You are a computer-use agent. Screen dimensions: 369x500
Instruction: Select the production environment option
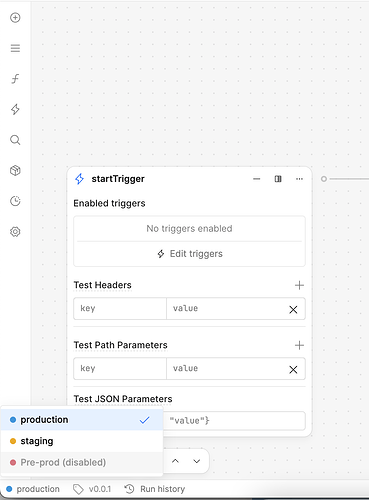point(82,420)
